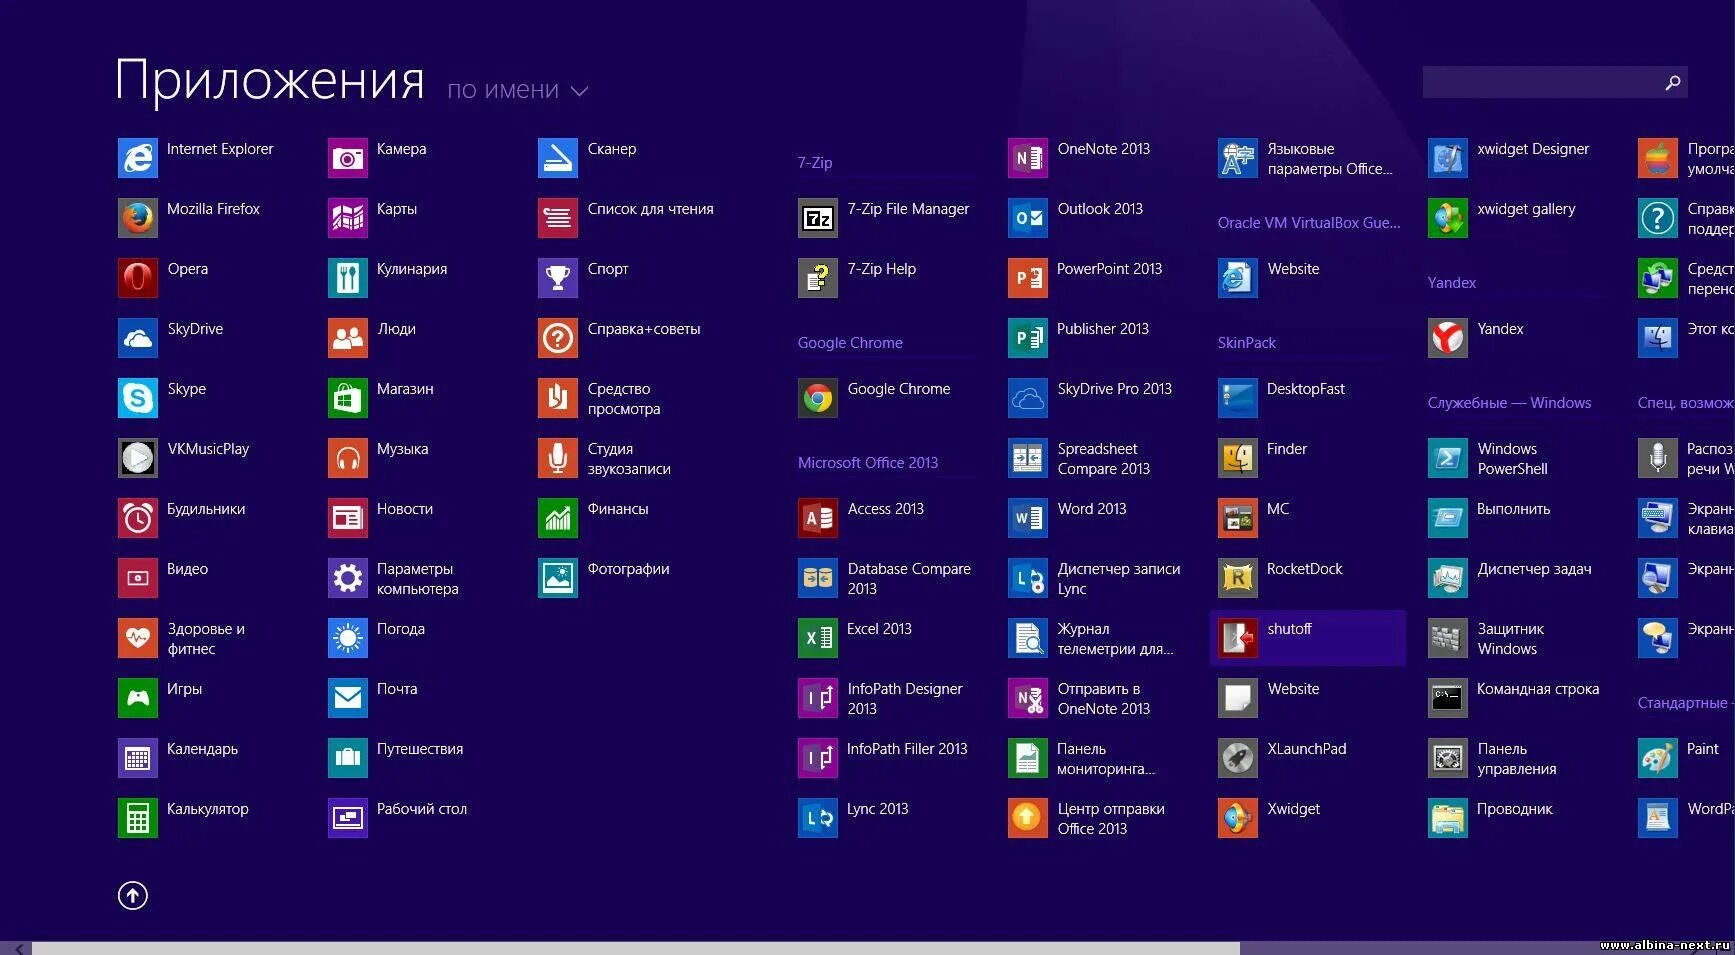Open the Командная строка icon
The width and height of the screenshot is (1735, 955).
coord(1447,698)
